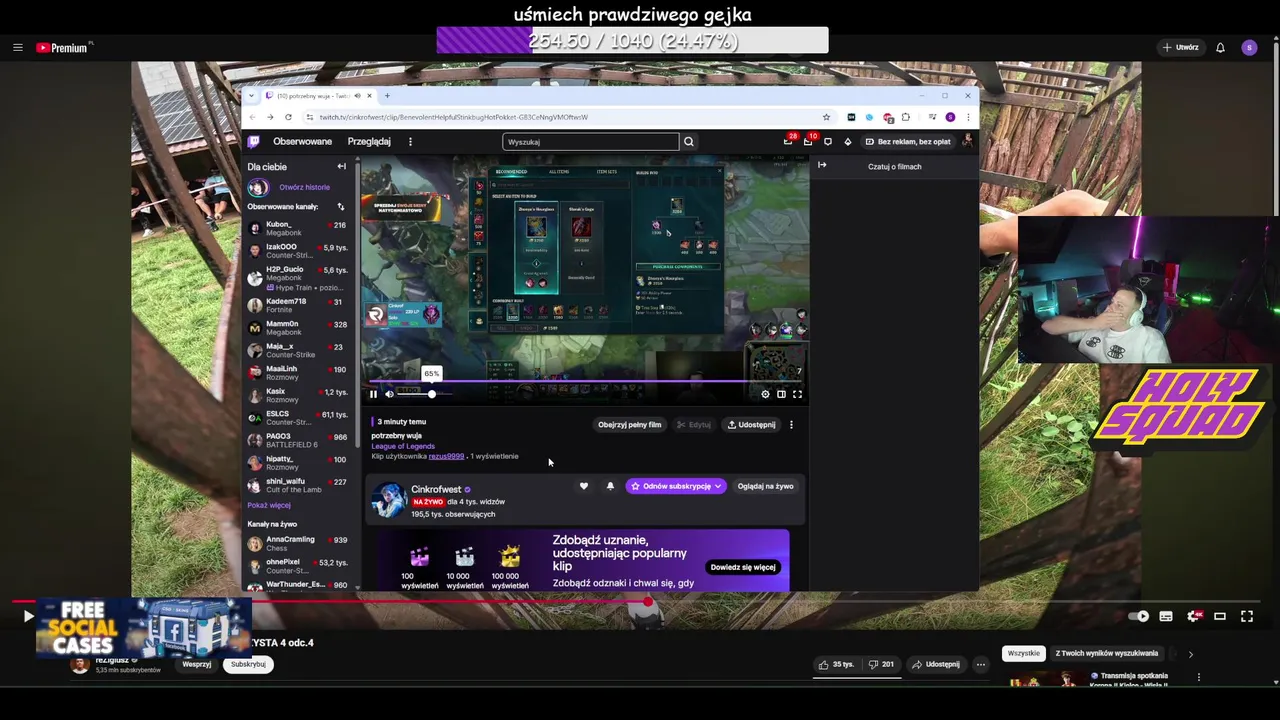Expand 'Odnów subskrypcję' dropdown
1280x720 pixels.
click(675, 486)
